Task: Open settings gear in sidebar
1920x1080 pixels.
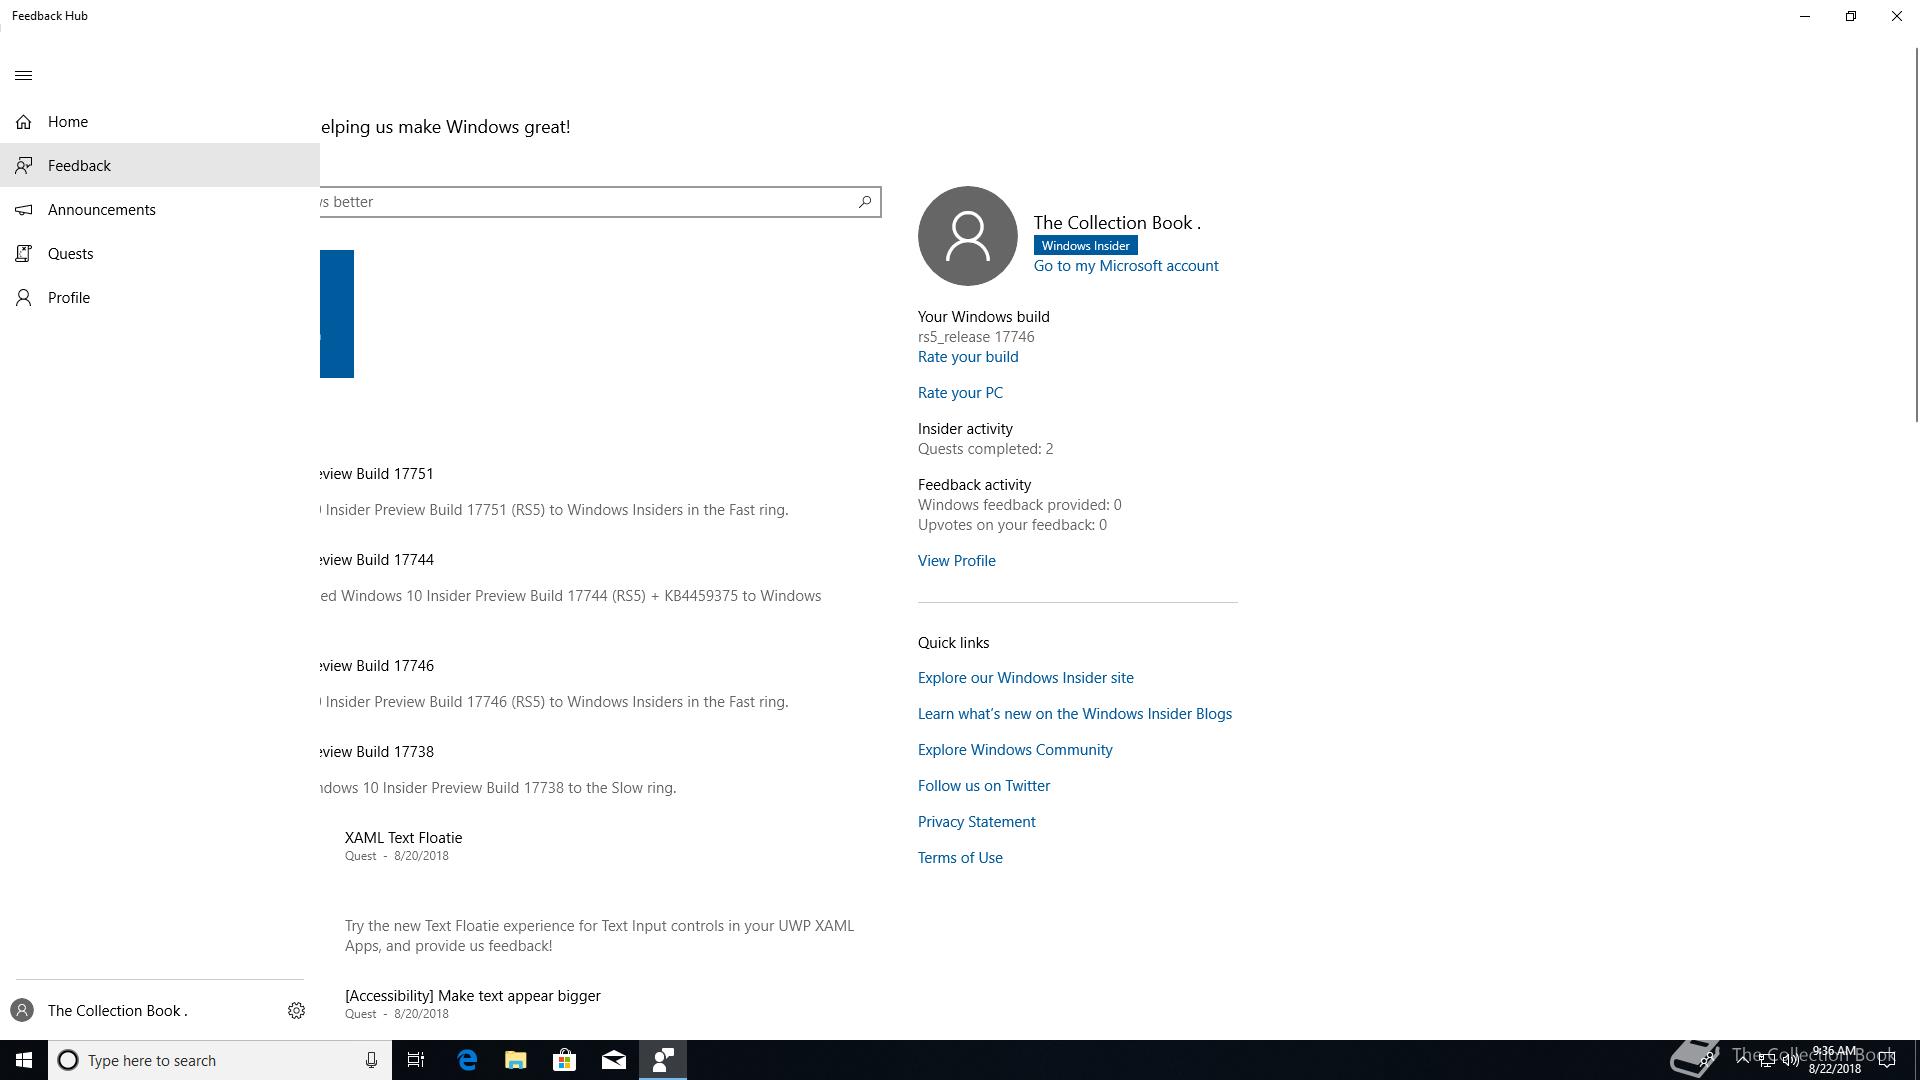Action: (x=296, y=1011)
